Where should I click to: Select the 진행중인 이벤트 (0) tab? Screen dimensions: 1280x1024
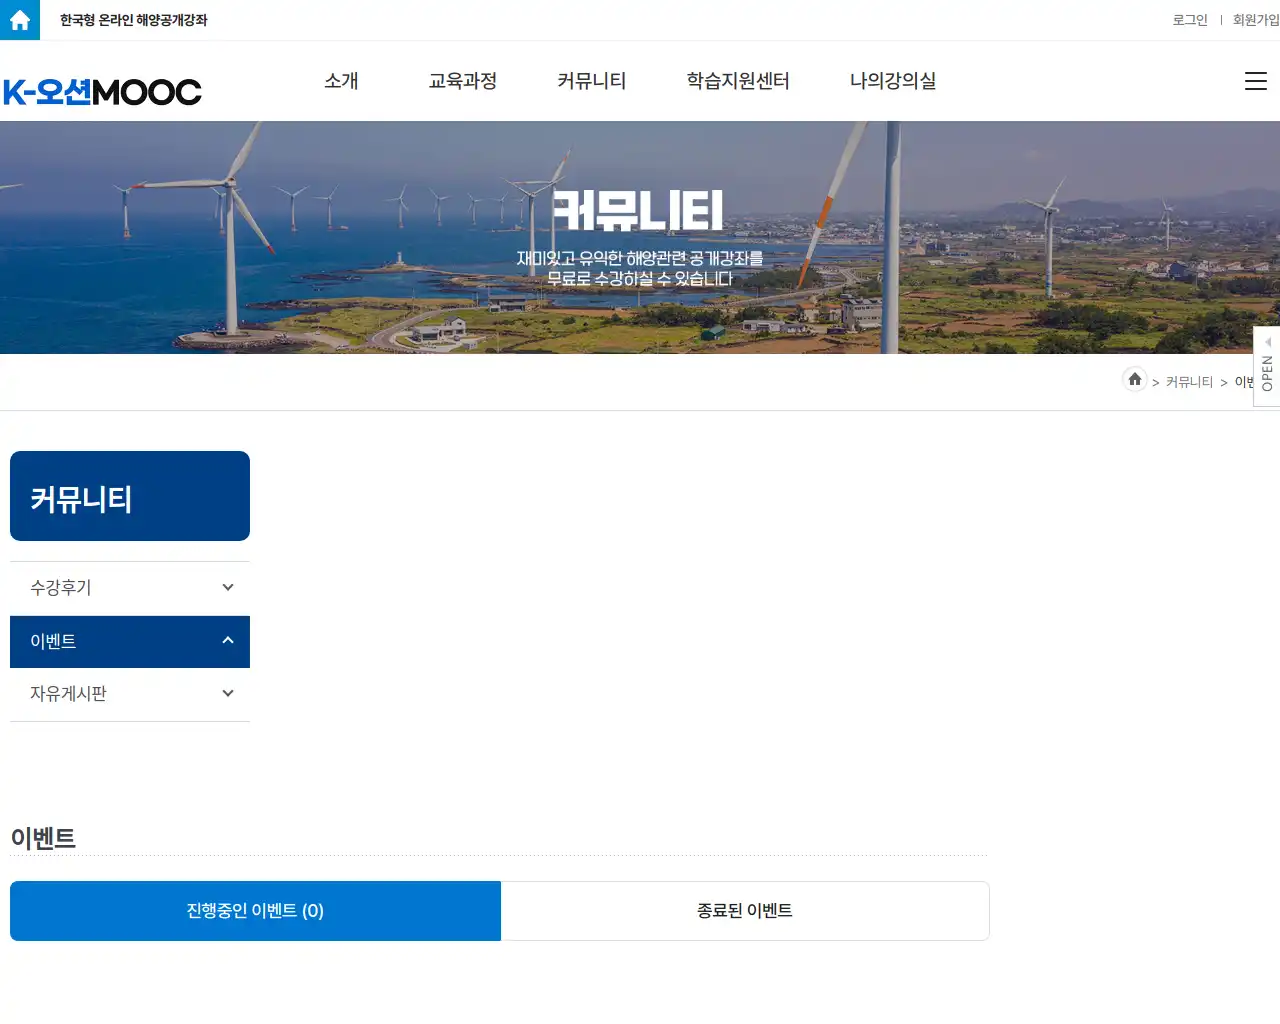[255, 911]
